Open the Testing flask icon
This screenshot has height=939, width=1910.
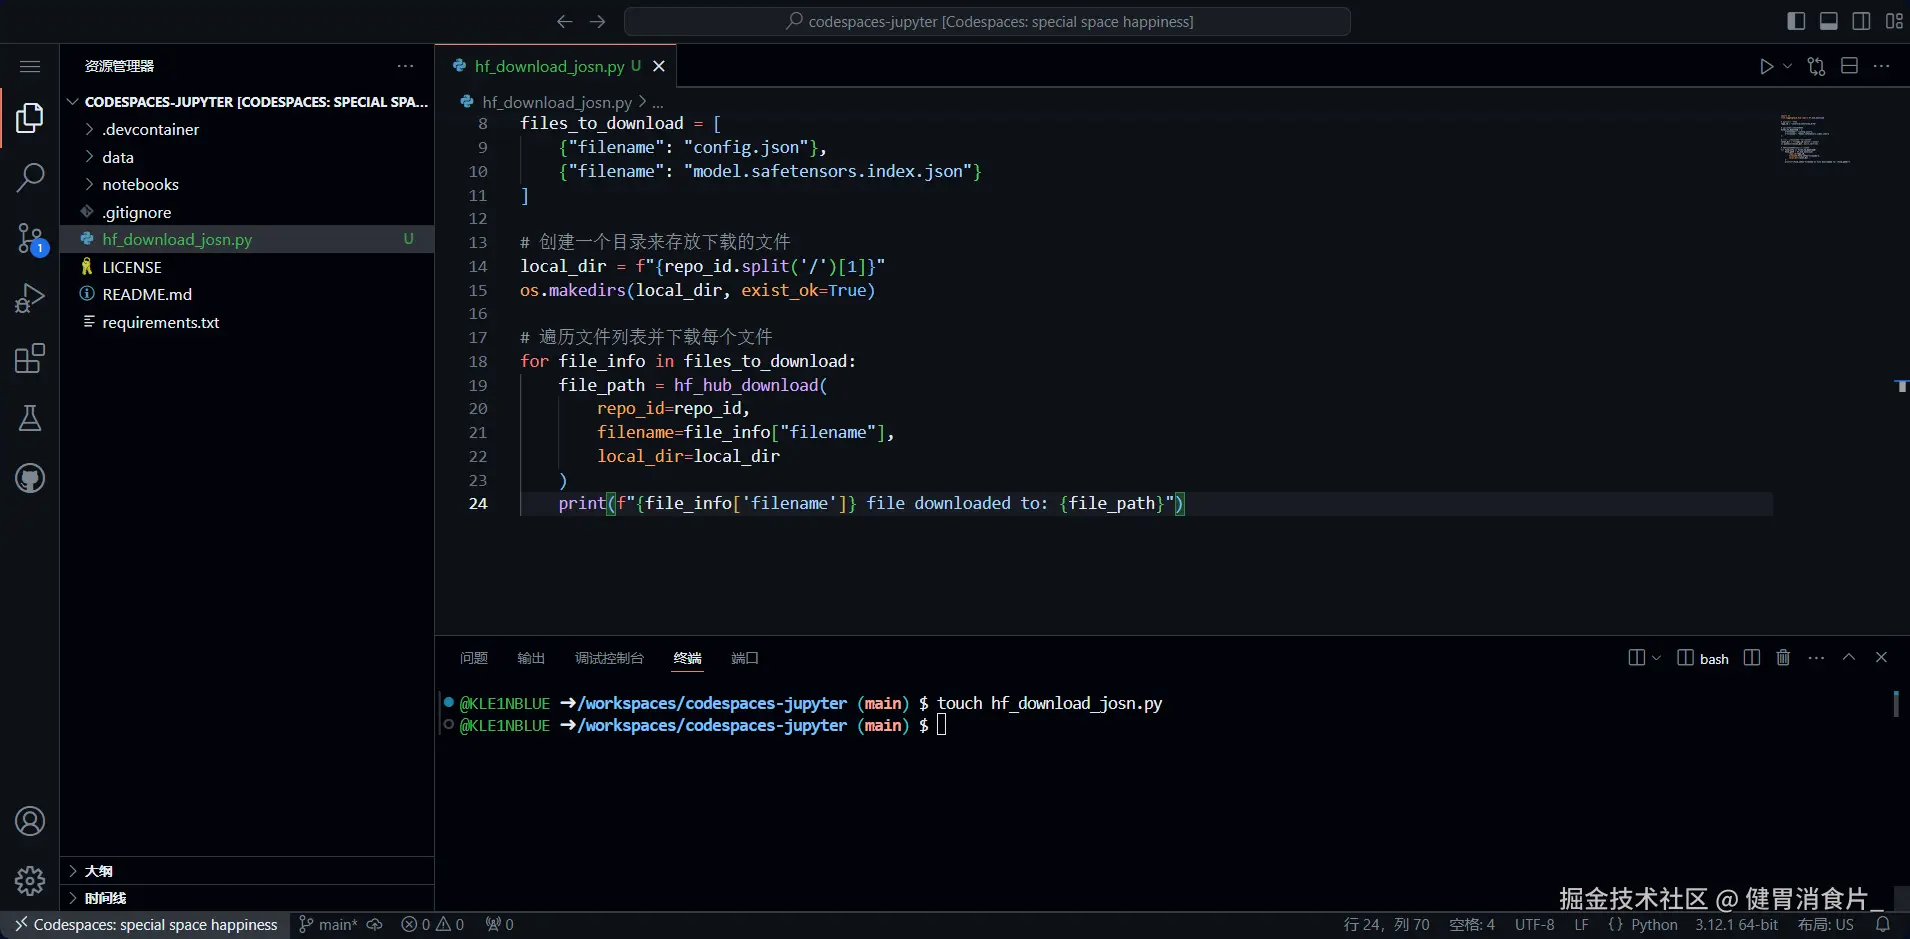[30, 418]
